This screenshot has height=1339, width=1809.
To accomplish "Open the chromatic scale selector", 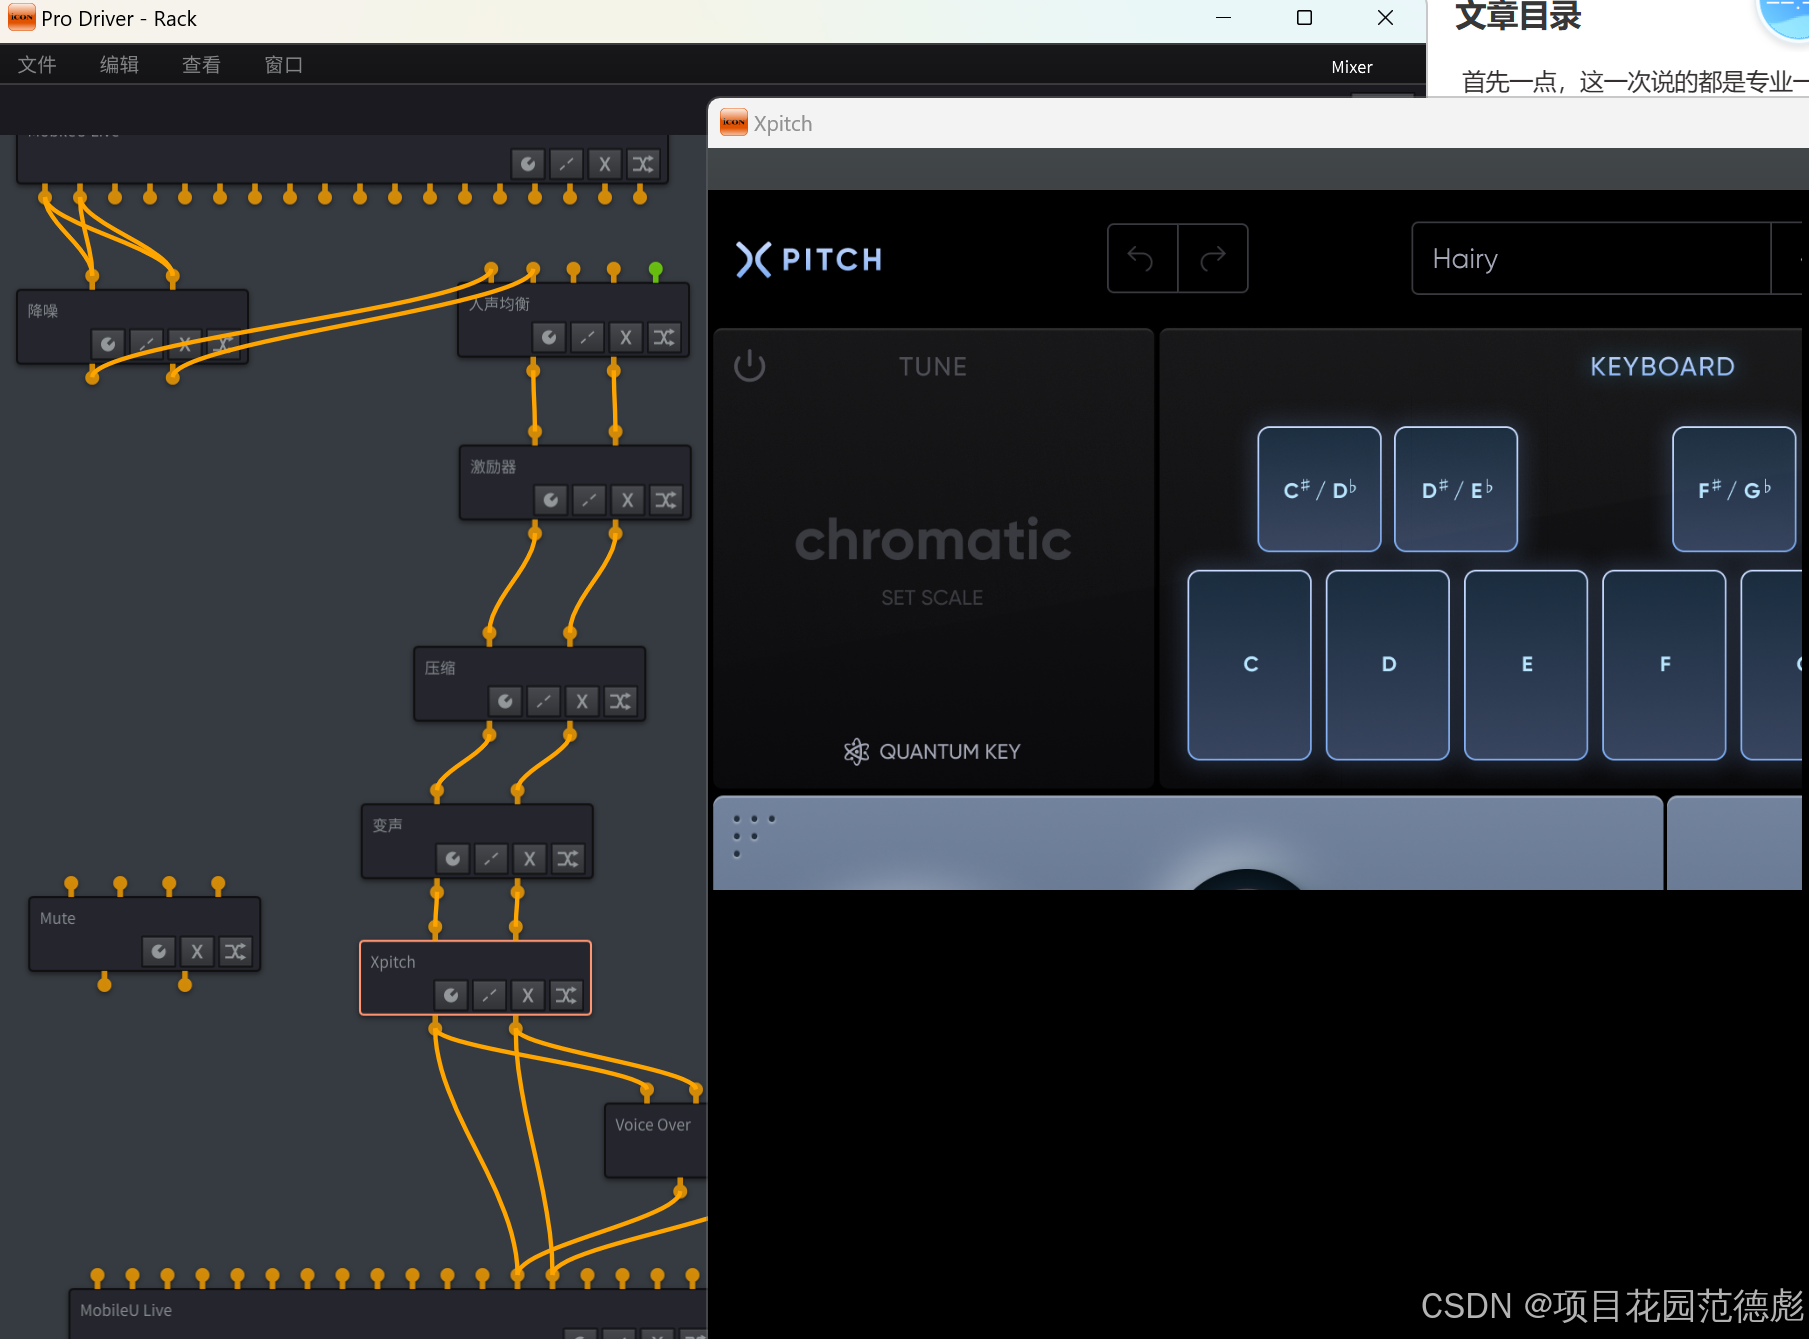I will click(933, 540).
